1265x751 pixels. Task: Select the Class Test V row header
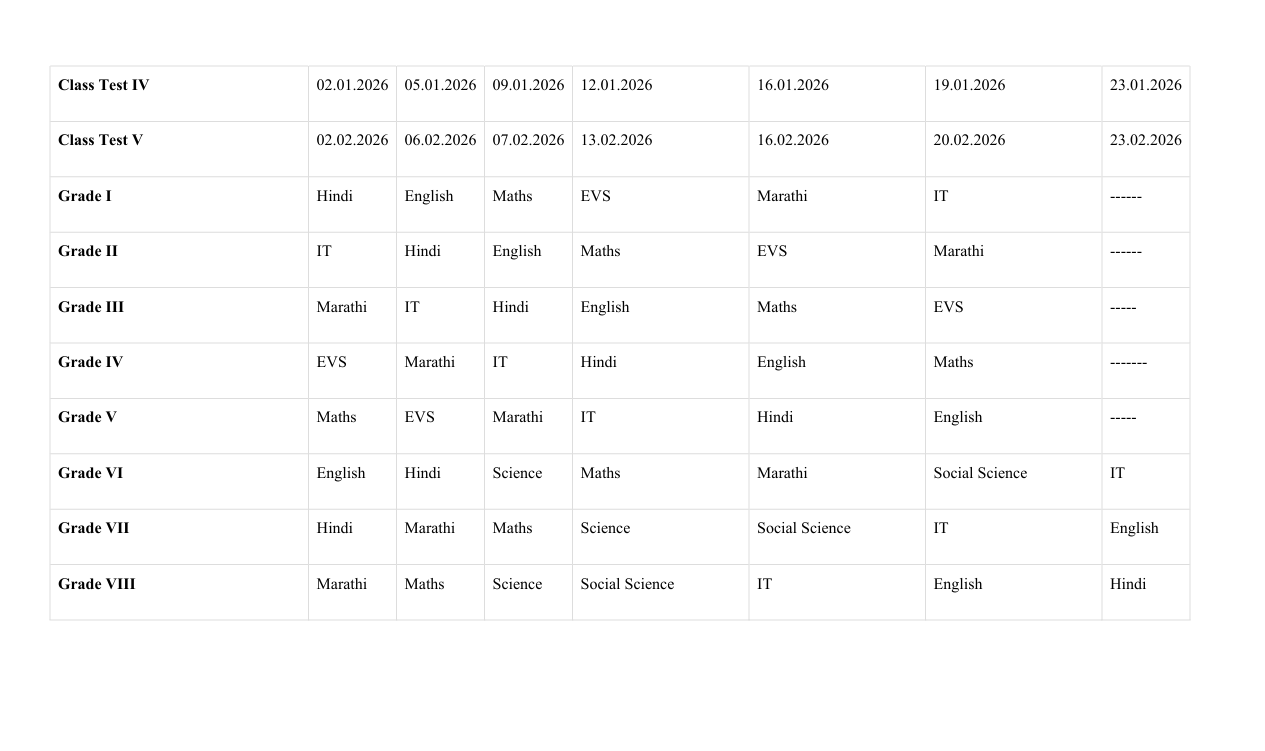pyautogui.click(x=101, y=140)
